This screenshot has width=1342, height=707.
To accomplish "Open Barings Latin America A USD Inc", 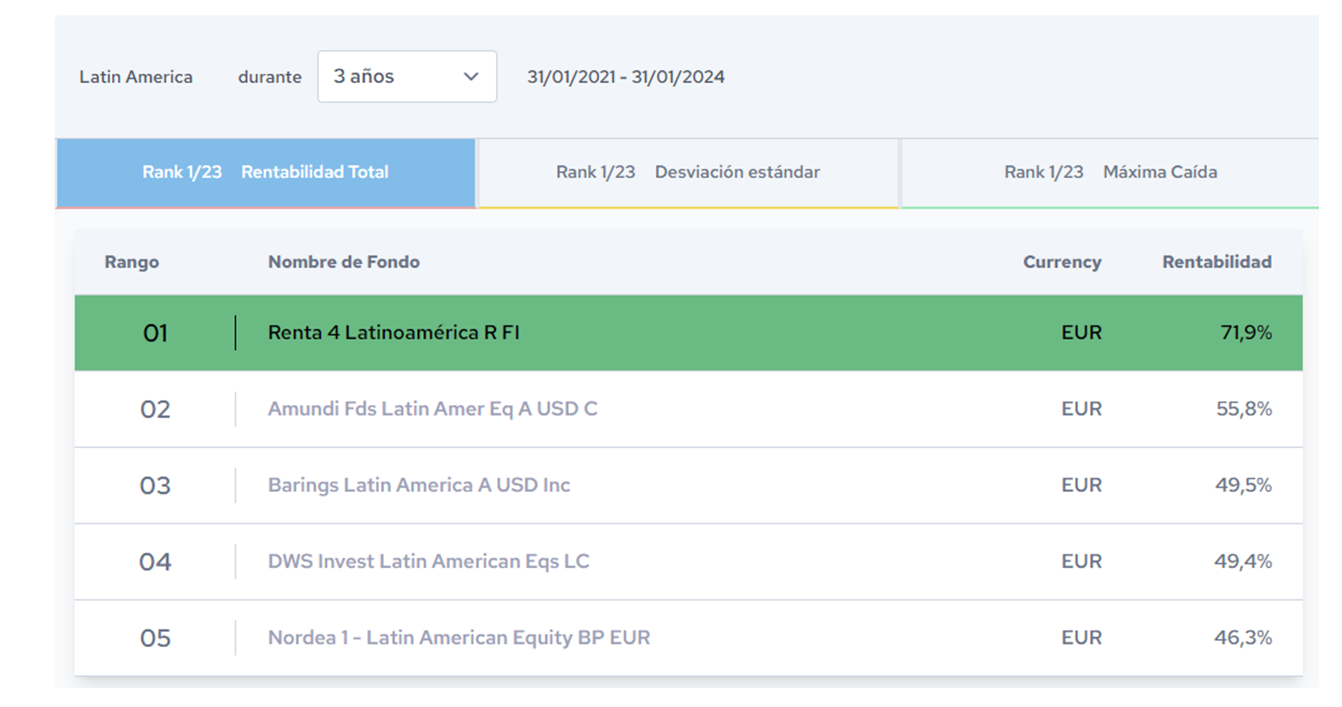I will pos(418,485).
